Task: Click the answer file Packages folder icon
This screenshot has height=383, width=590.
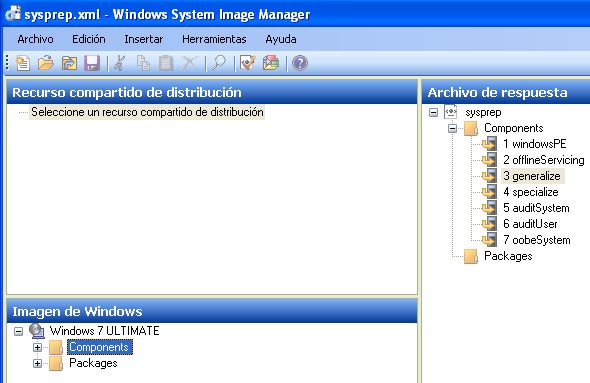Action: [x=471, y=256]
